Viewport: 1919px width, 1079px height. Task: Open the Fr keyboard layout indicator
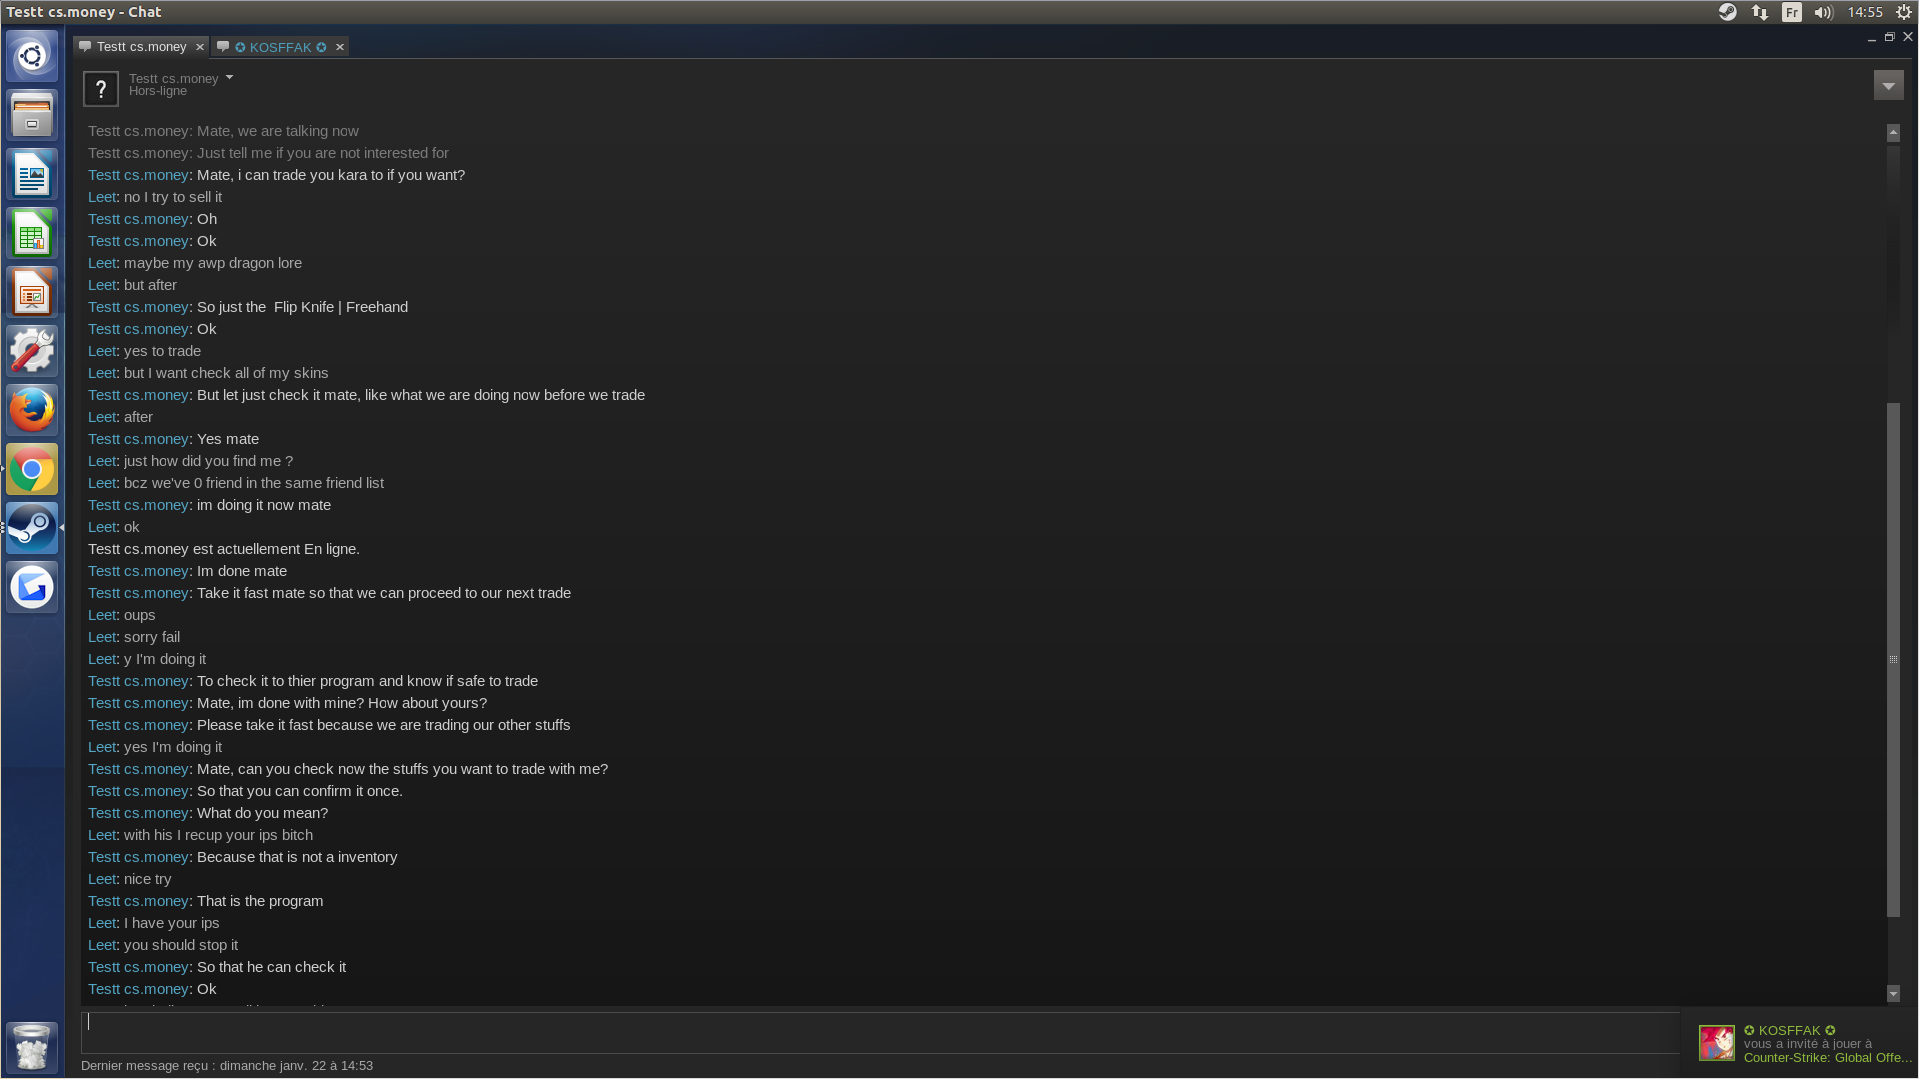1791,12
